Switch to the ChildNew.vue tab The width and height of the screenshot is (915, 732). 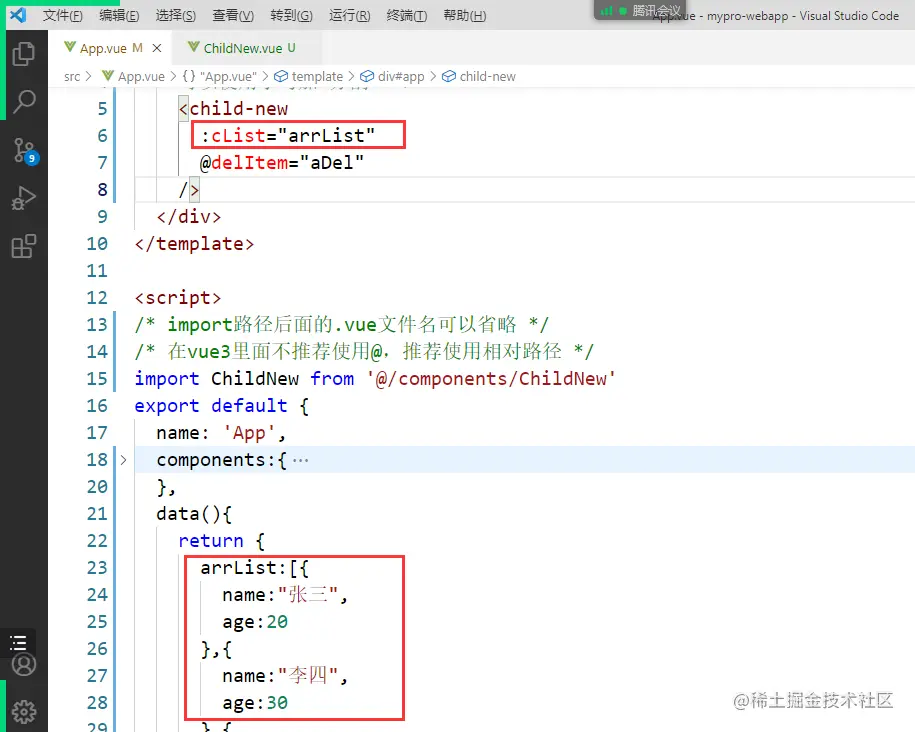tap(247, 47)
